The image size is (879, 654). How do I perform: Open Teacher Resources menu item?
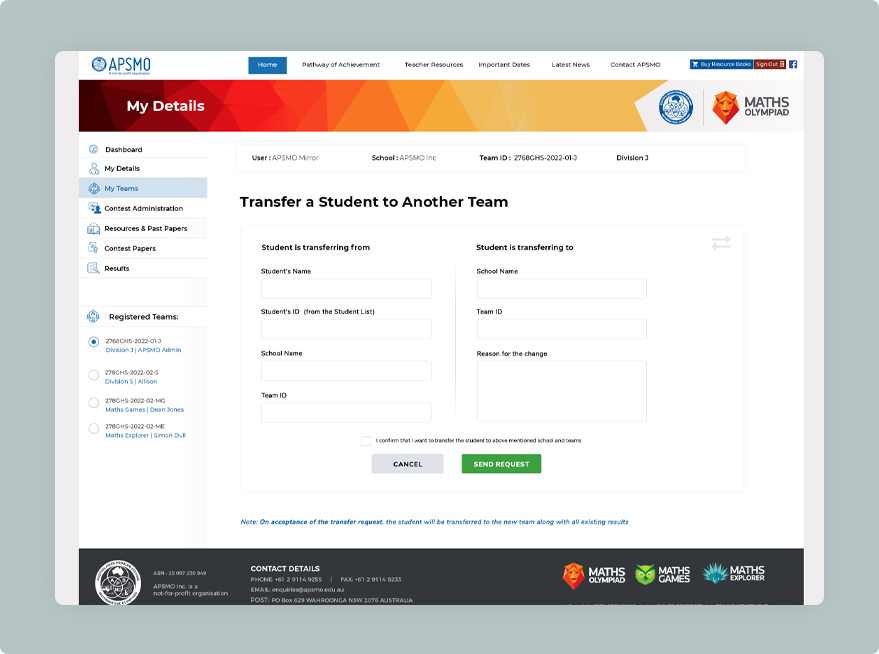[x=433, y=65]
